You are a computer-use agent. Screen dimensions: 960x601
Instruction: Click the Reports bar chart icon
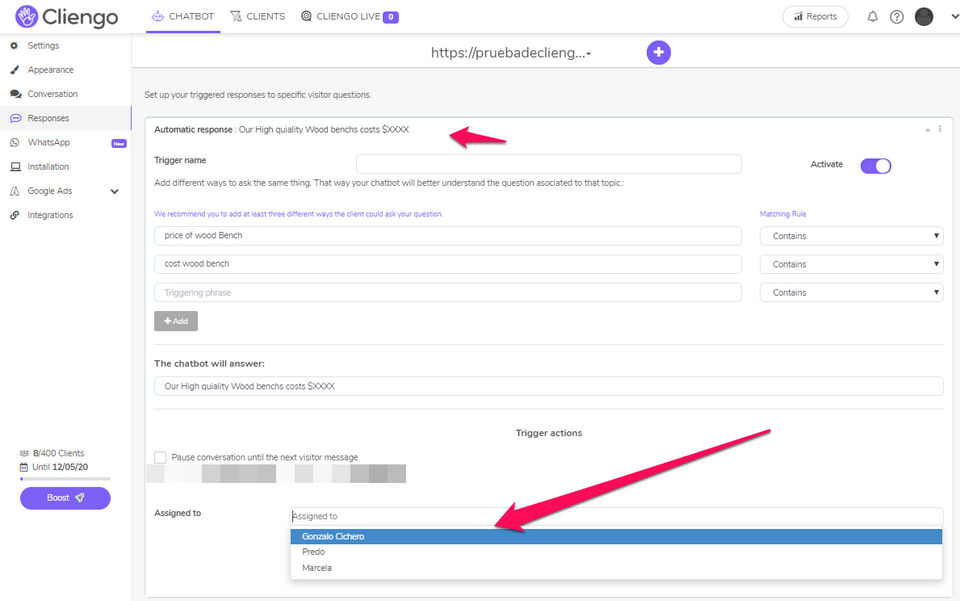point(798,17)
